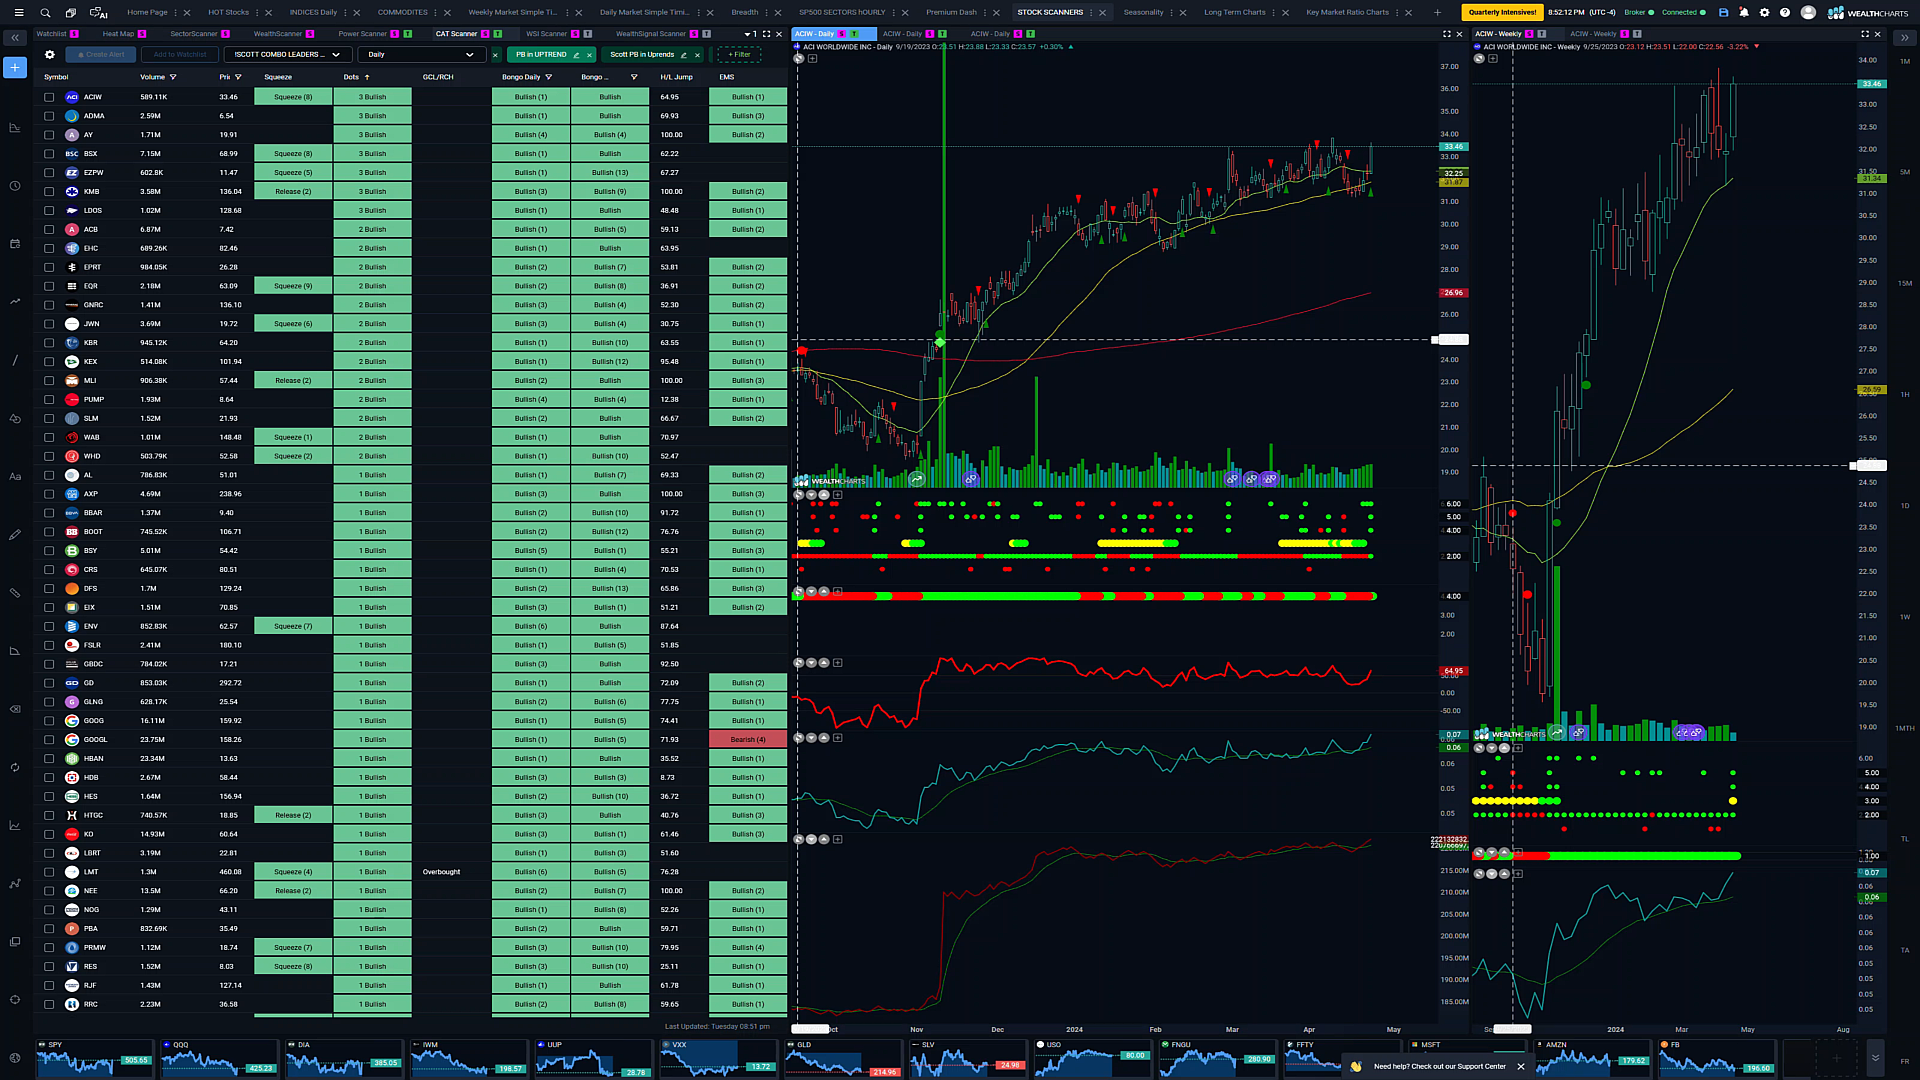Open notifications bell icon

[x=1744, y=13]
